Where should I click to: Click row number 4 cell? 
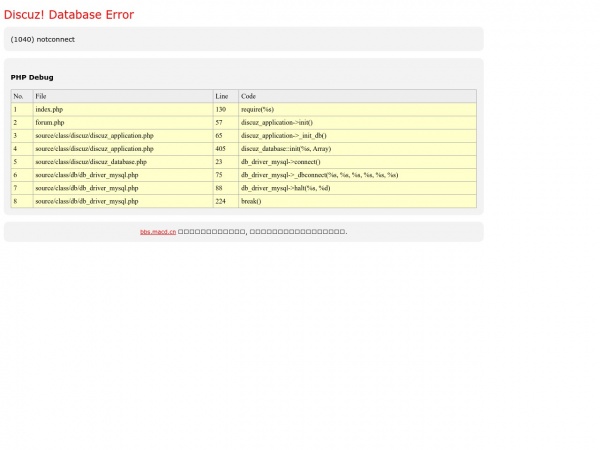(x=22, y=148)
